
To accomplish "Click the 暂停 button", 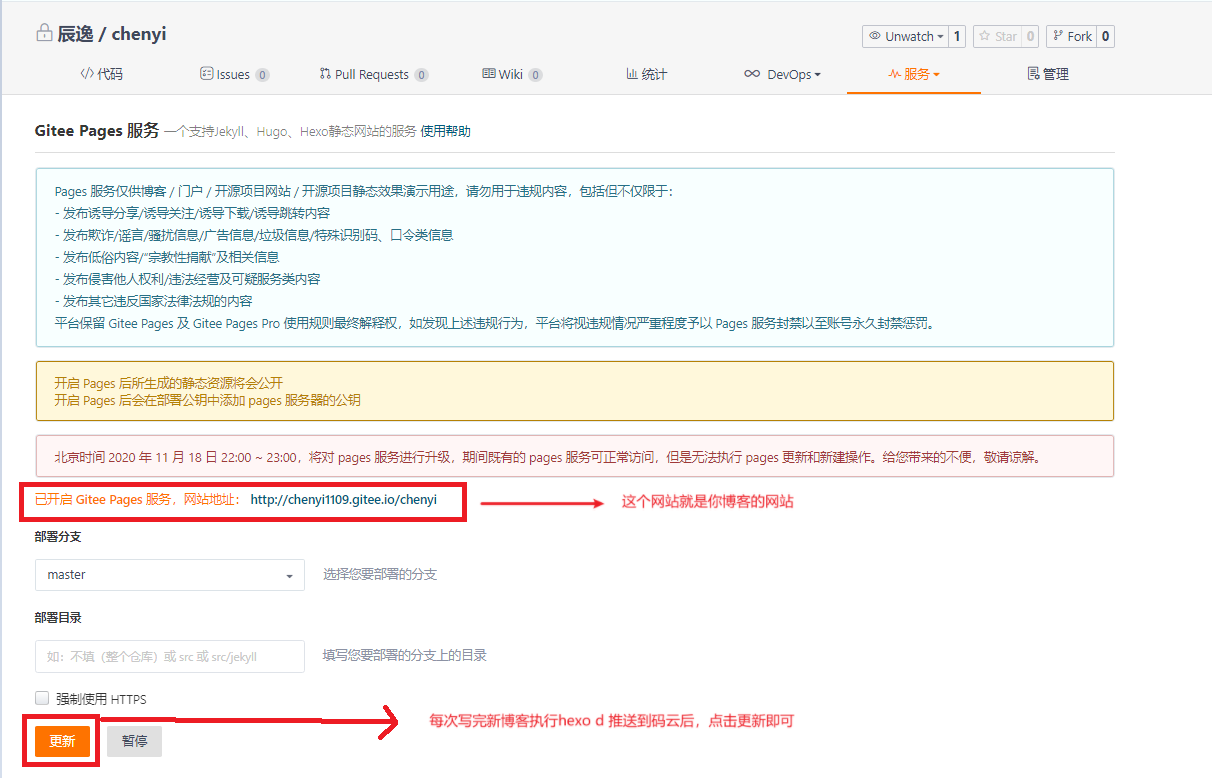I will coord(135,741).
